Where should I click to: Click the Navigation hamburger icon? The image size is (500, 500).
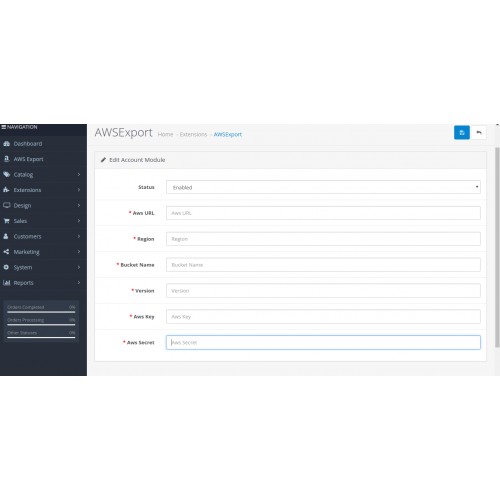(4, 127)
